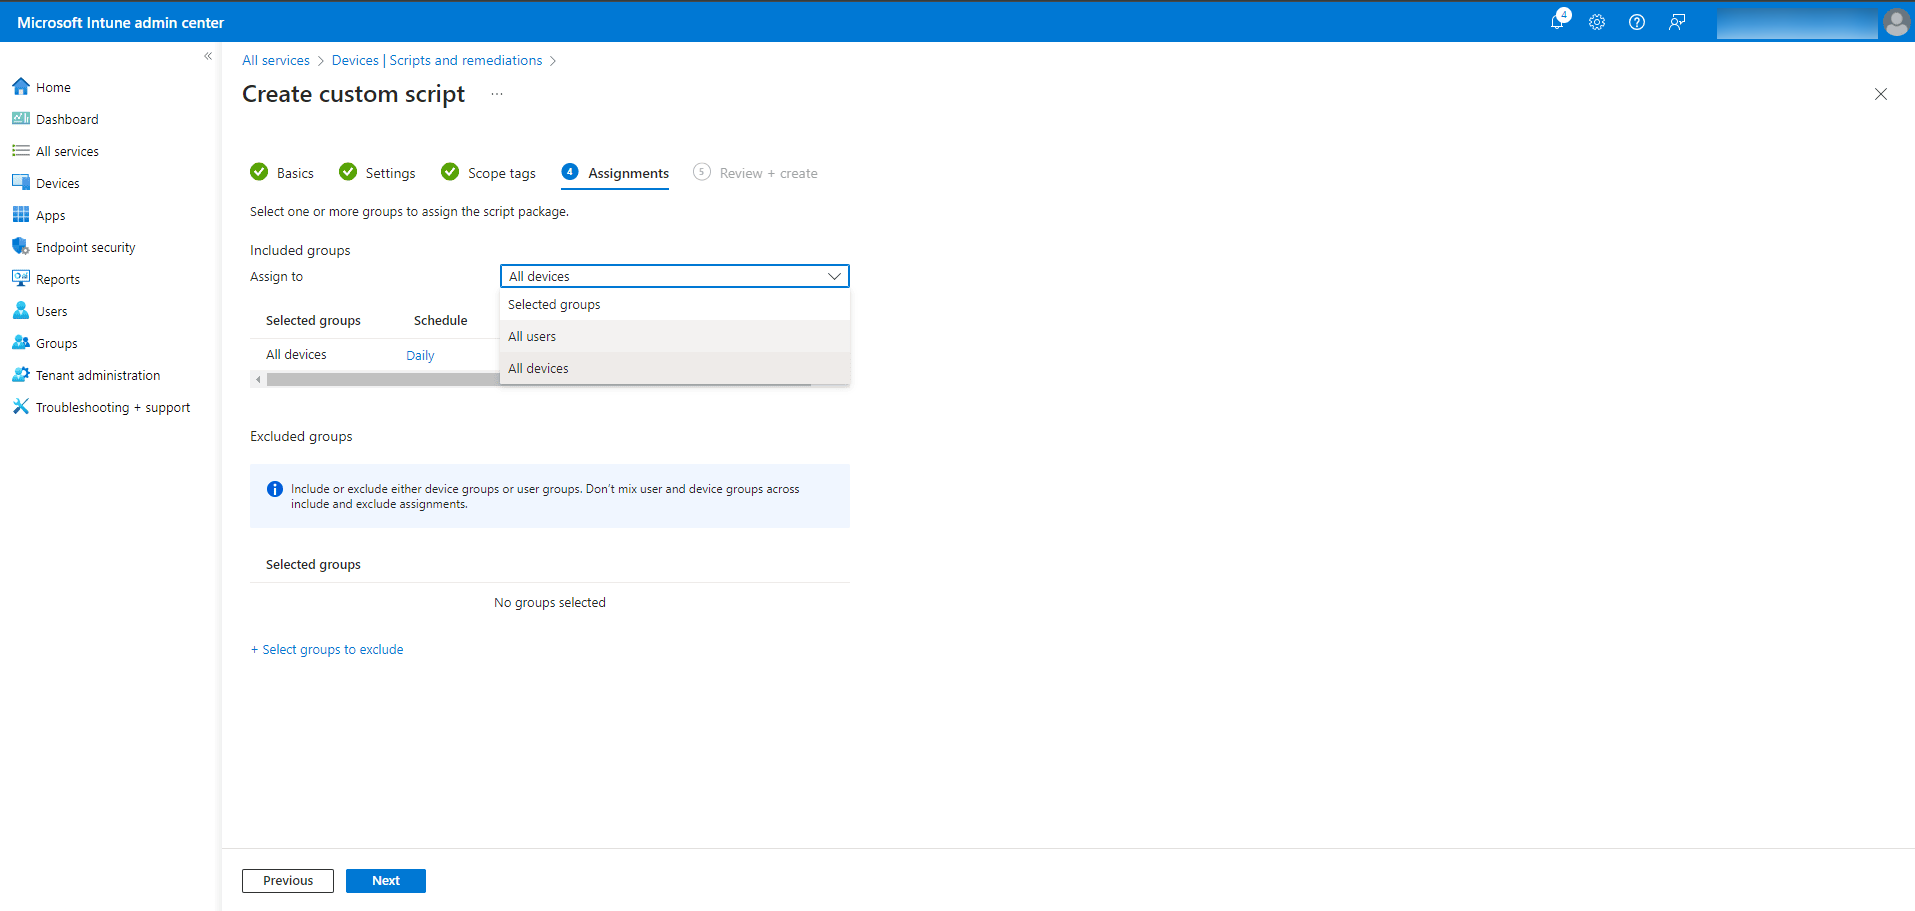The width and height of the screenshot is (1915, 911).
Task: Click the Apps grid icon
Action: pyautogui.click(x=21, y=215)
